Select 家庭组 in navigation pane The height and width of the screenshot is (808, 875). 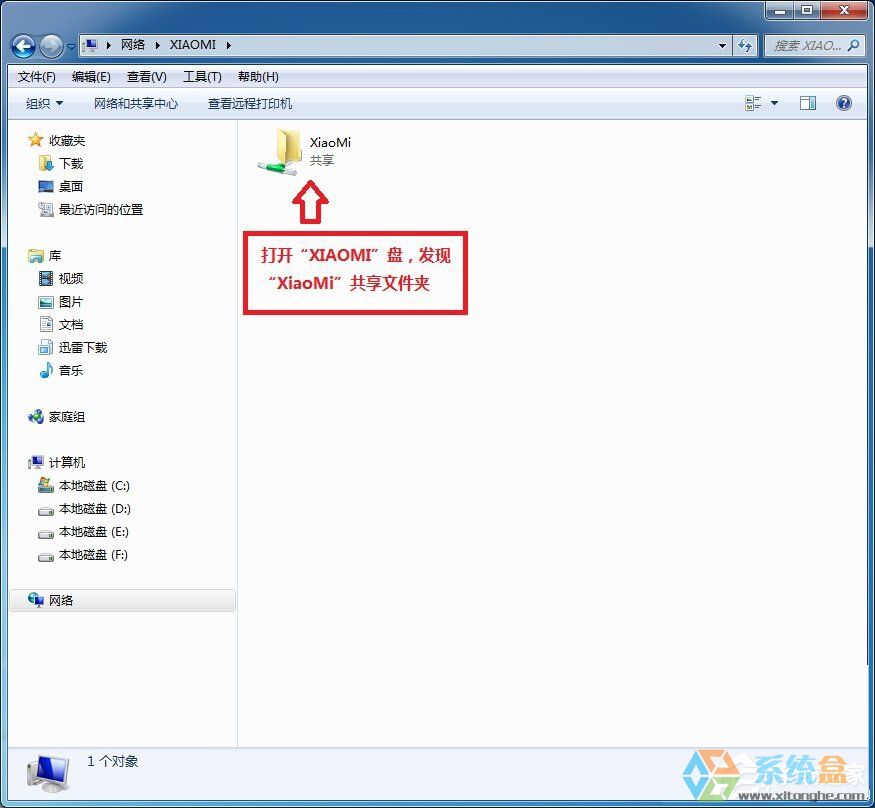click(x=67, y=417)
